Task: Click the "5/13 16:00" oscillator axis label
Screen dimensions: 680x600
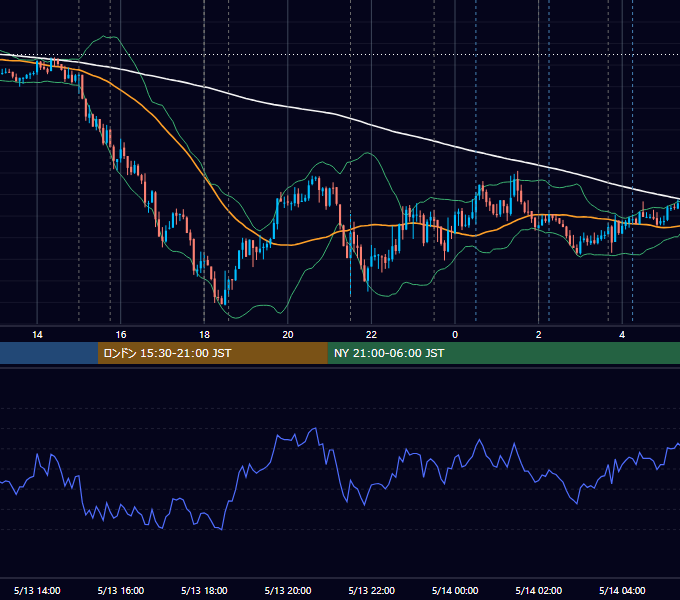Action: (121, 590)
